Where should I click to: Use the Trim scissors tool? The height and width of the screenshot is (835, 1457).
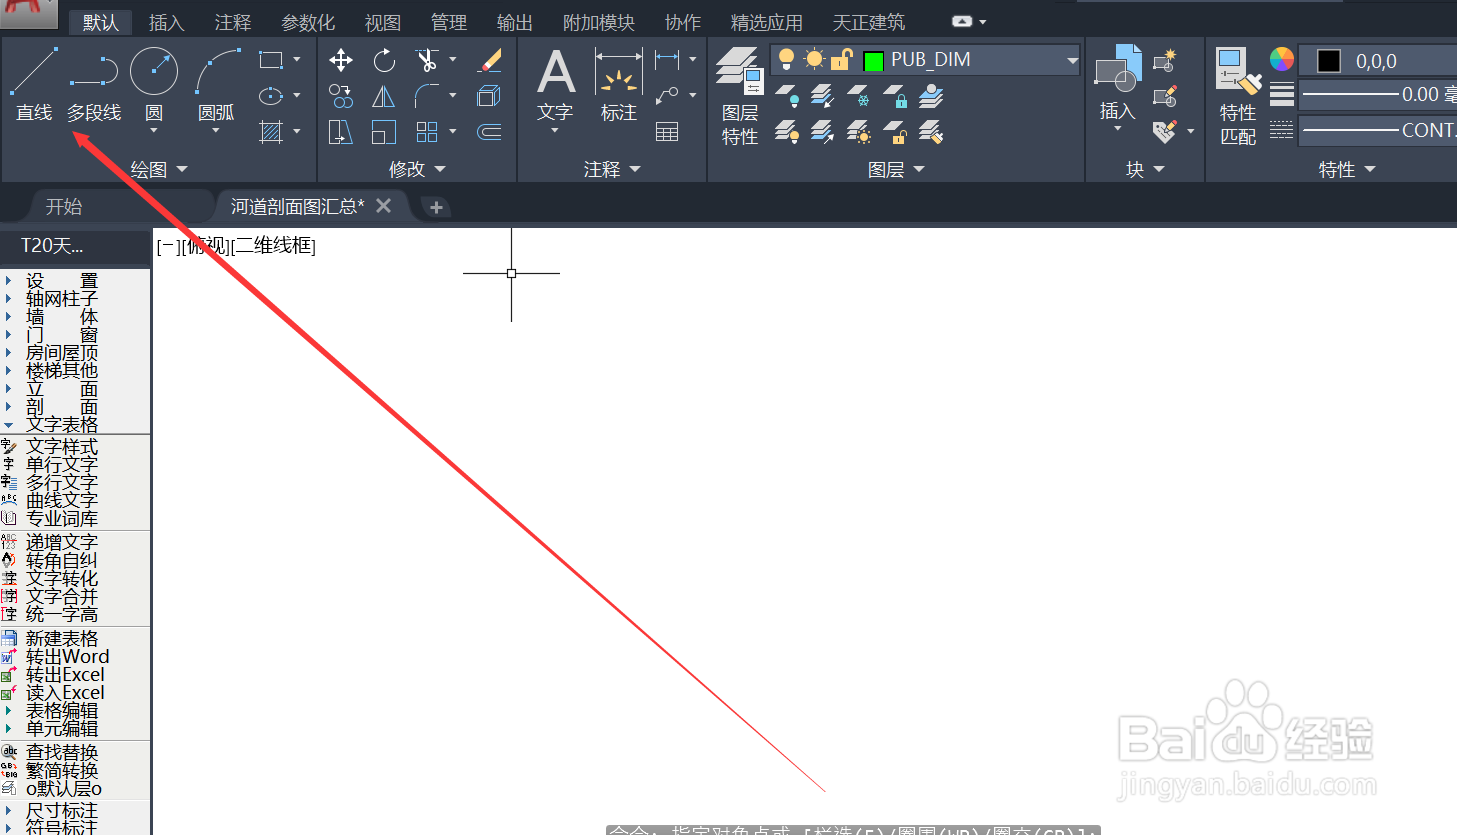(x=427, y=60)
